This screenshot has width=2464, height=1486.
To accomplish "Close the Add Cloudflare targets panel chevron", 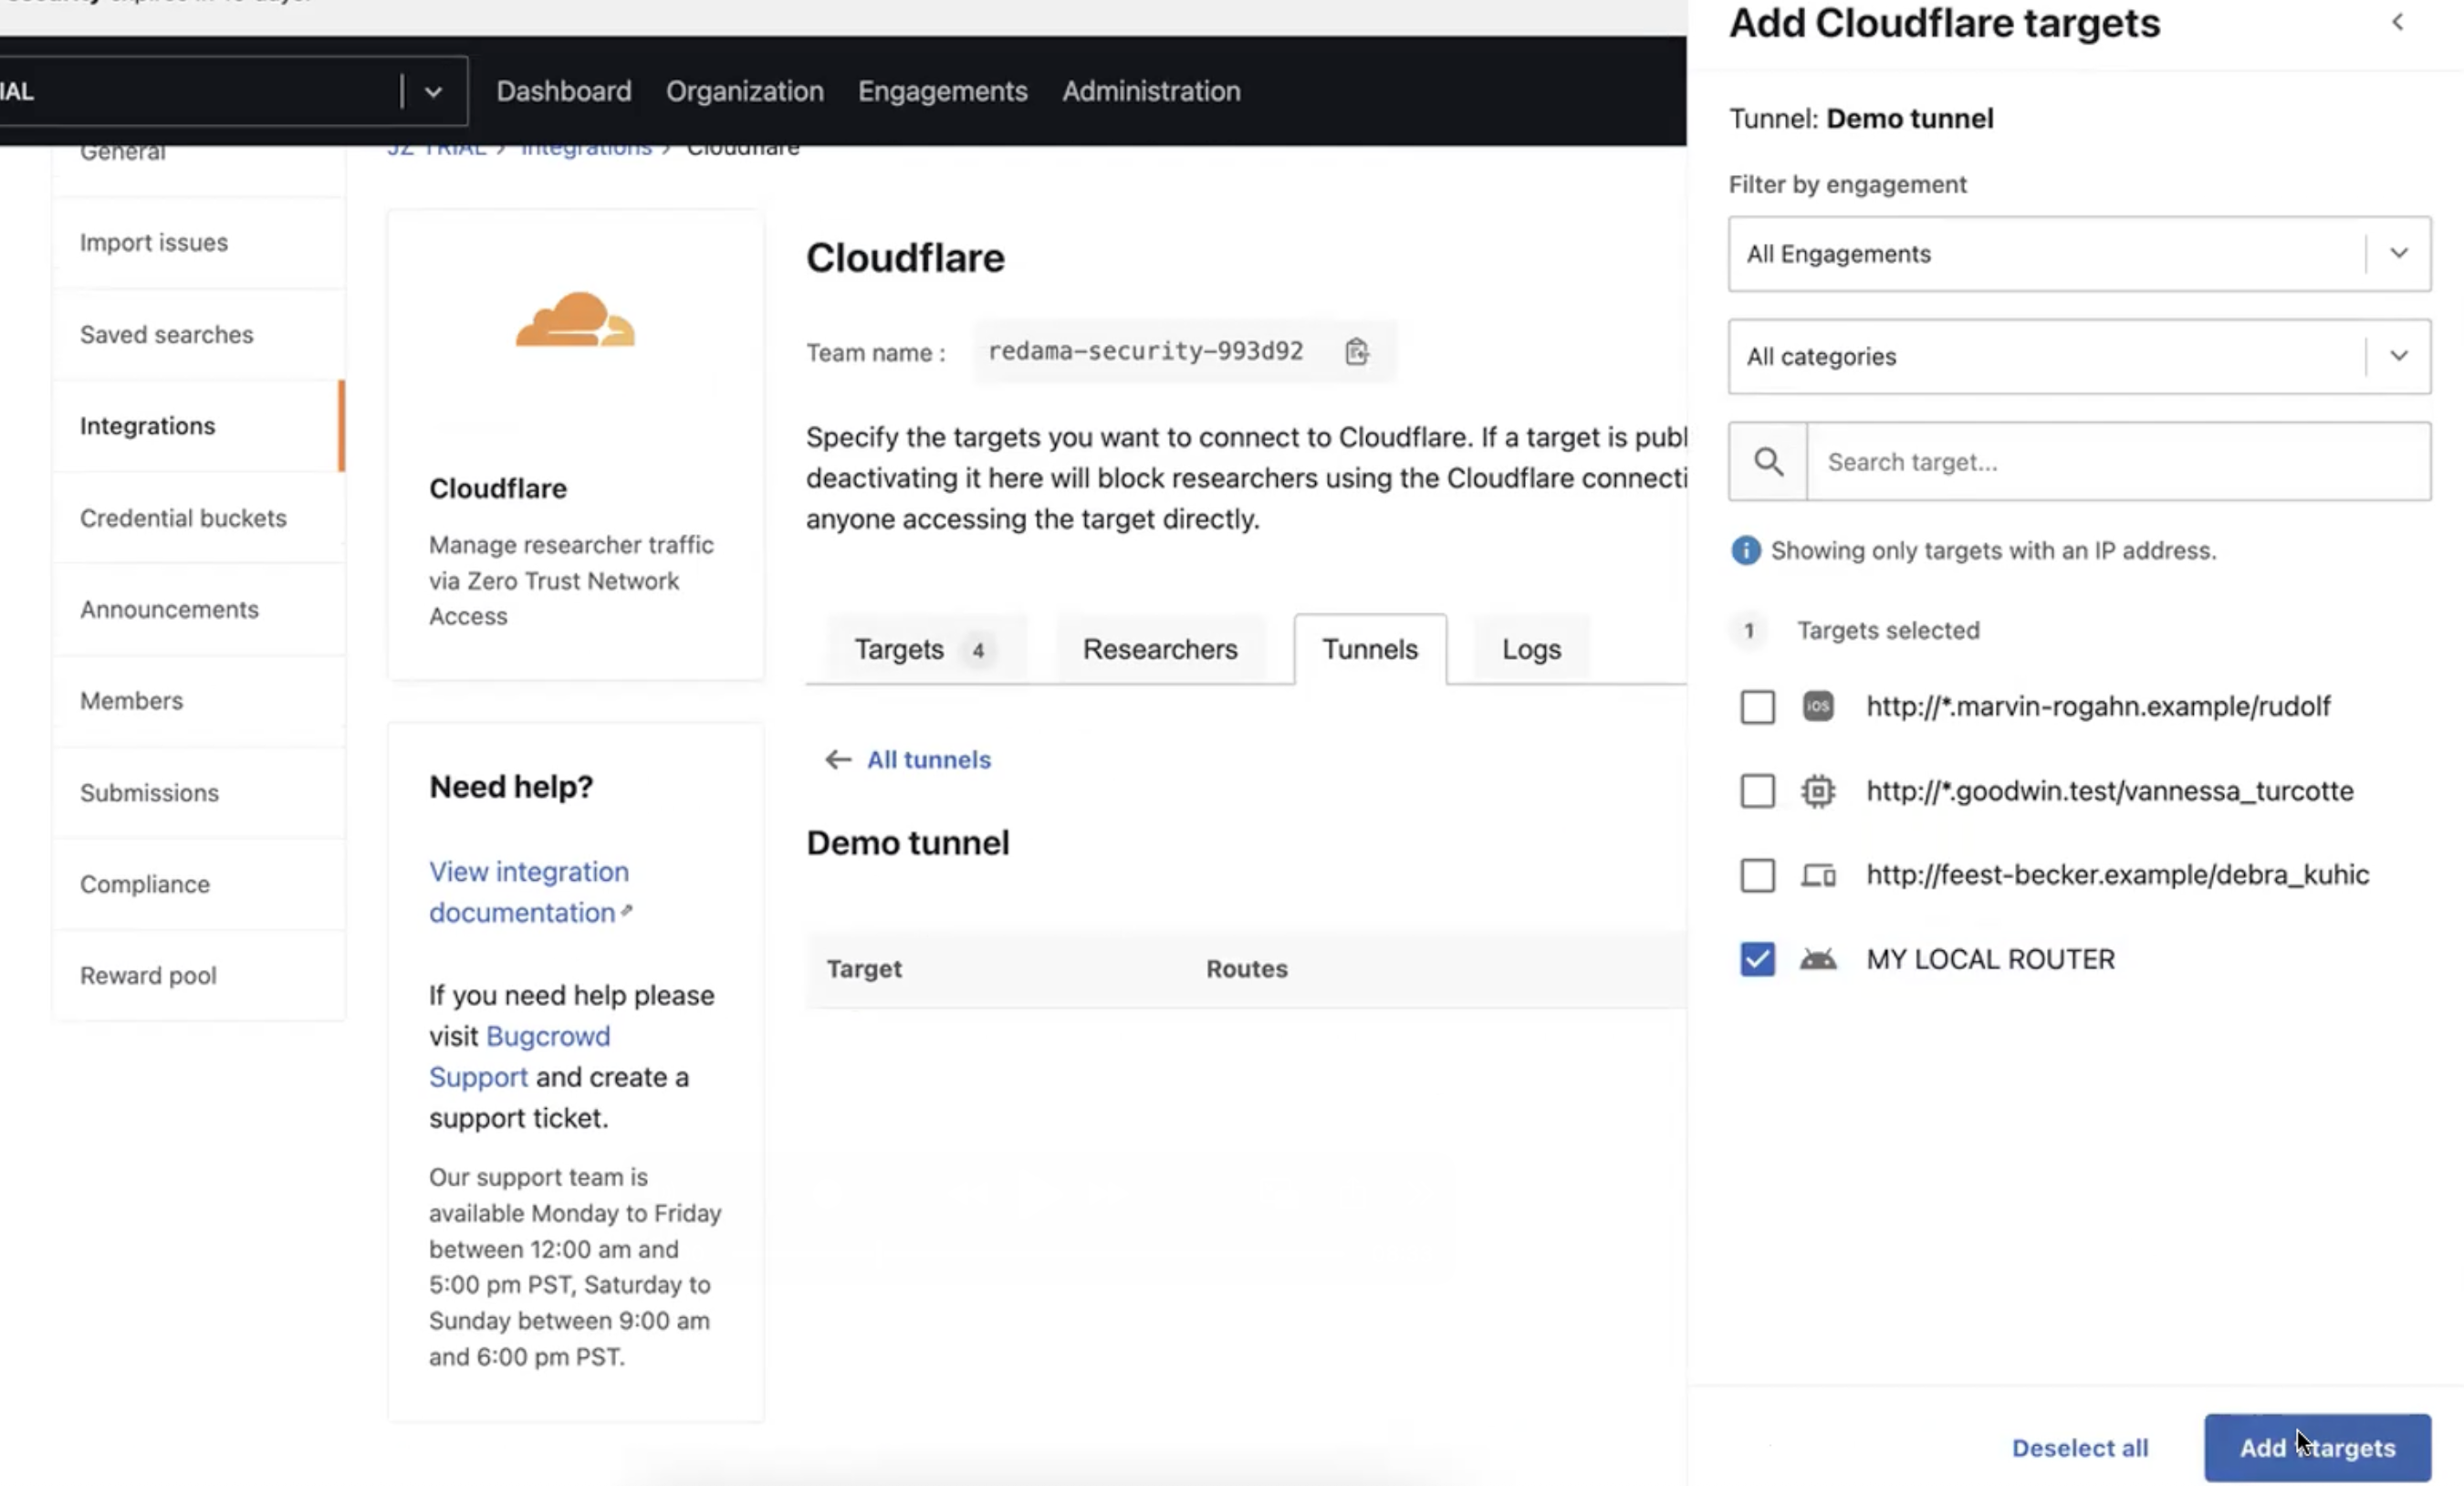I will pyautogui.click(x=2397, y=22).
